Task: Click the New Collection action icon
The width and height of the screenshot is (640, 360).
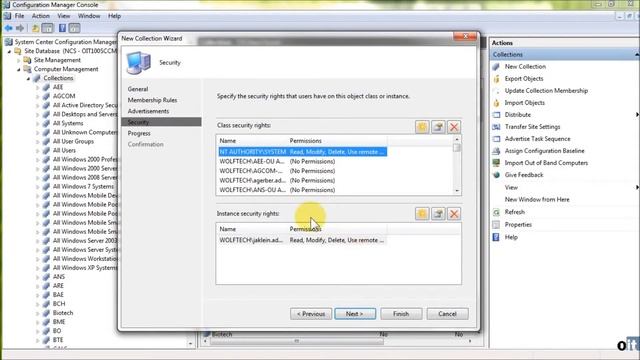Action: point(496,67)
